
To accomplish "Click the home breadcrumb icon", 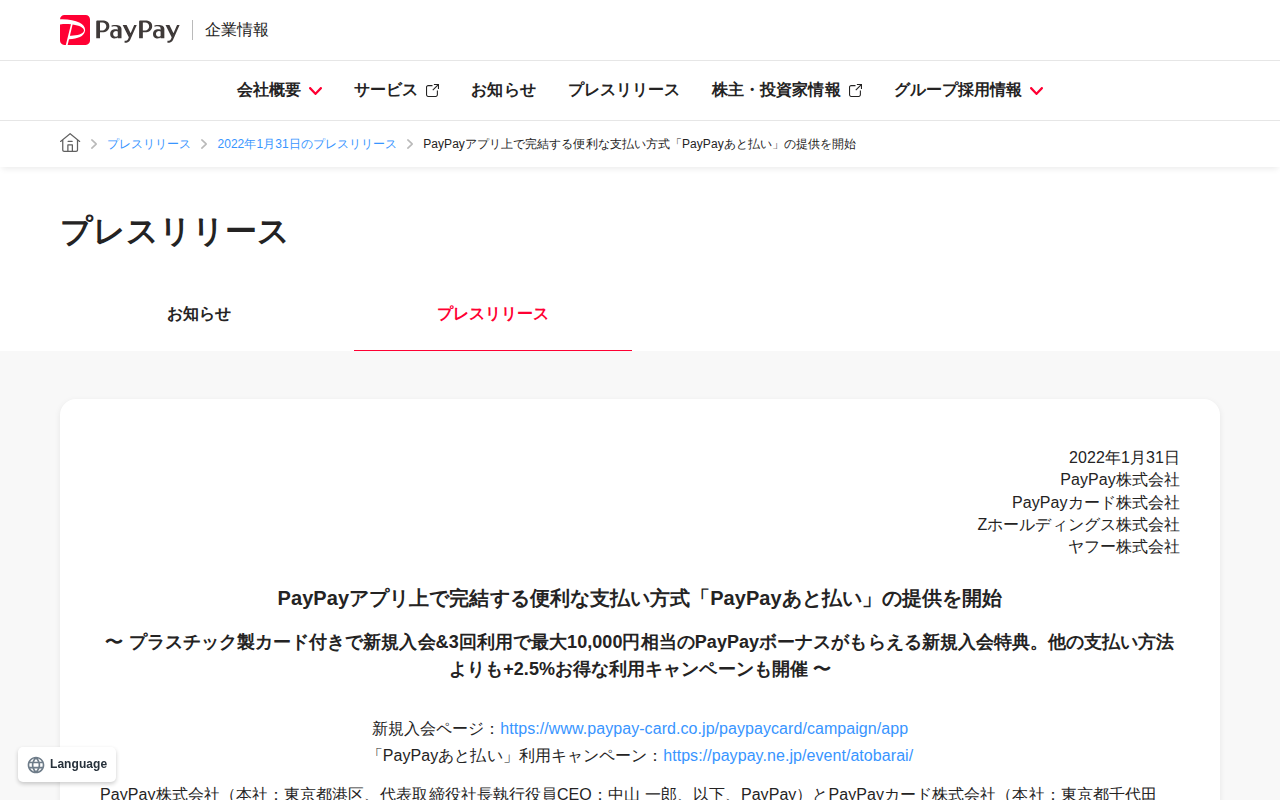I will tap(70, 143).
